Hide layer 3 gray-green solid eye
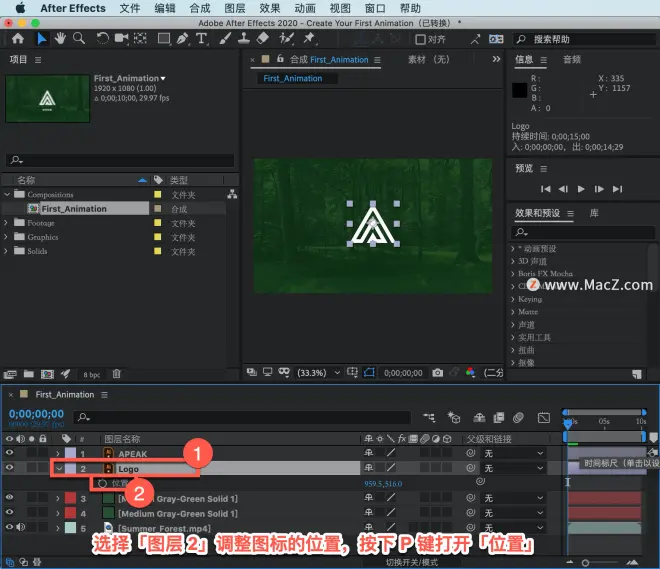The height and width of the screenshot is (569, 660). pos(9,497)
